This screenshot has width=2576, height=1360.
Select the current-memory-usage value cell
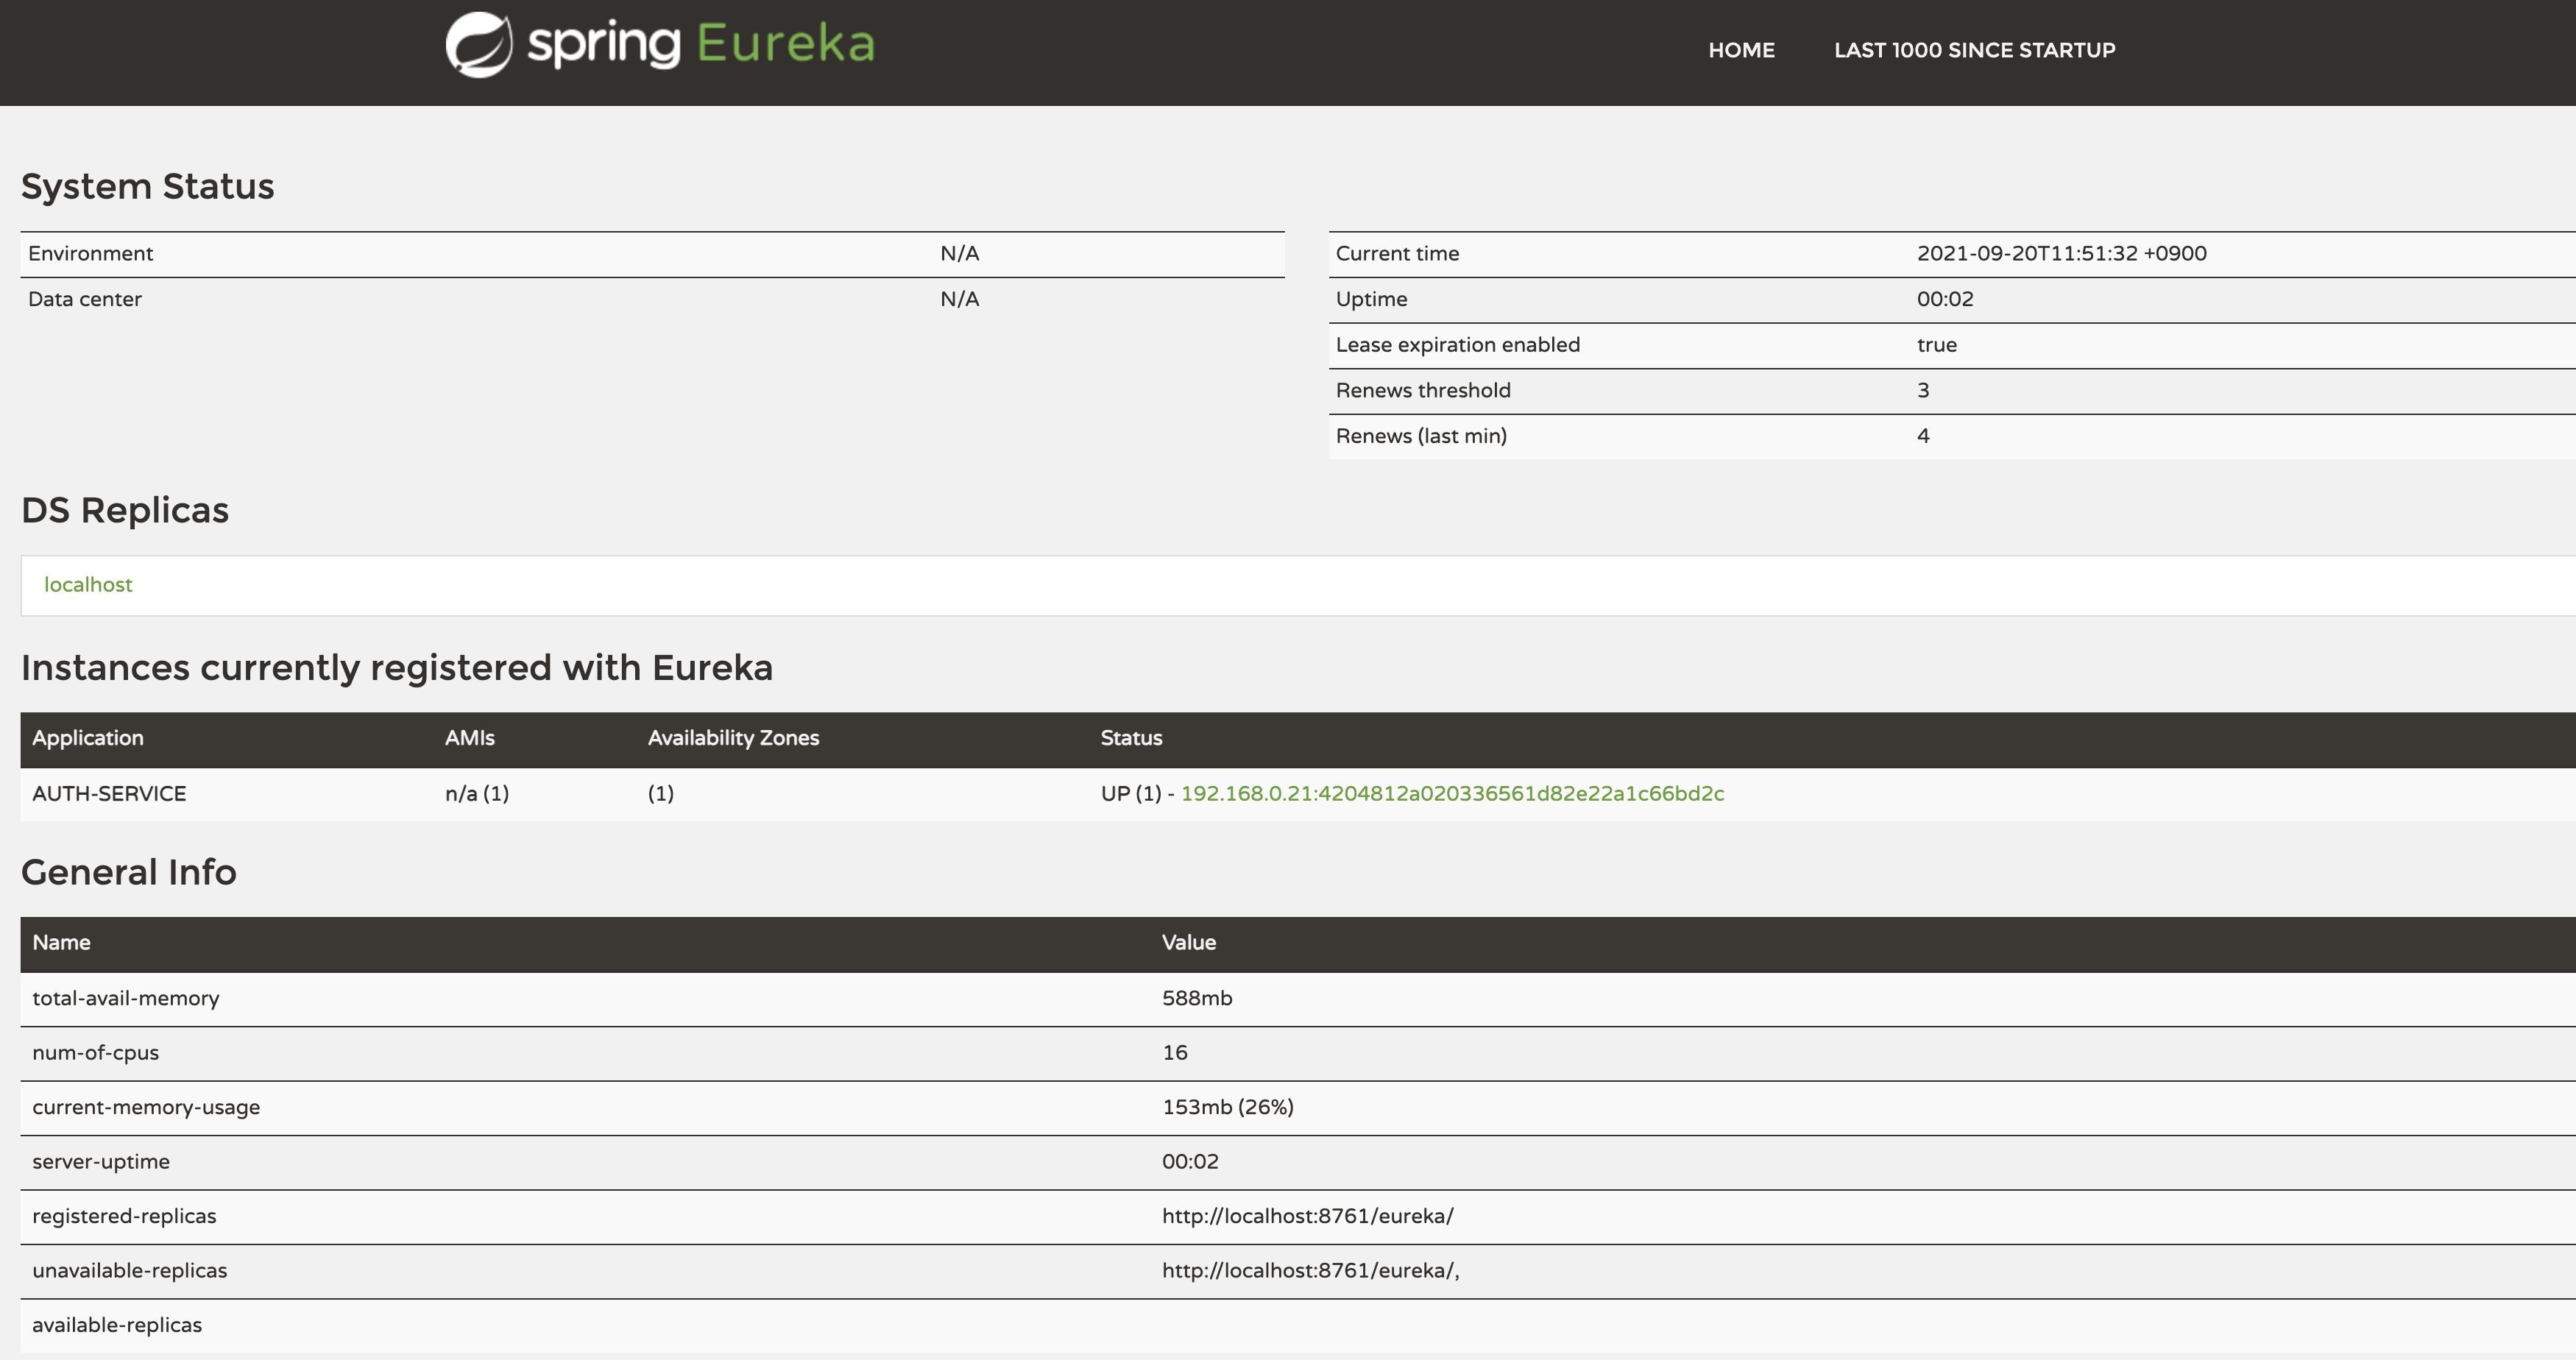tap(1227, 1108)
